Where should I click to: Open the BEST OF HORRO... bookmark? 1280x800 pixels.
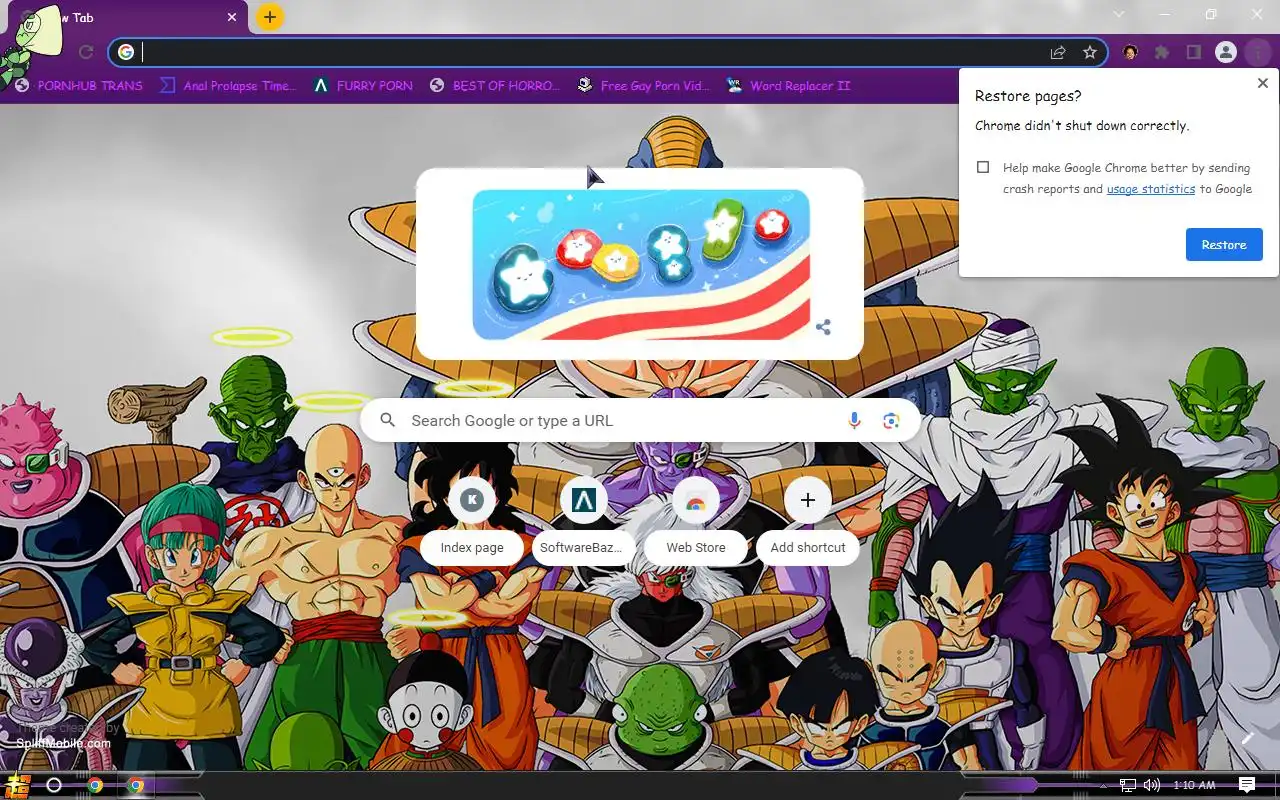click(x=494, y=86)
